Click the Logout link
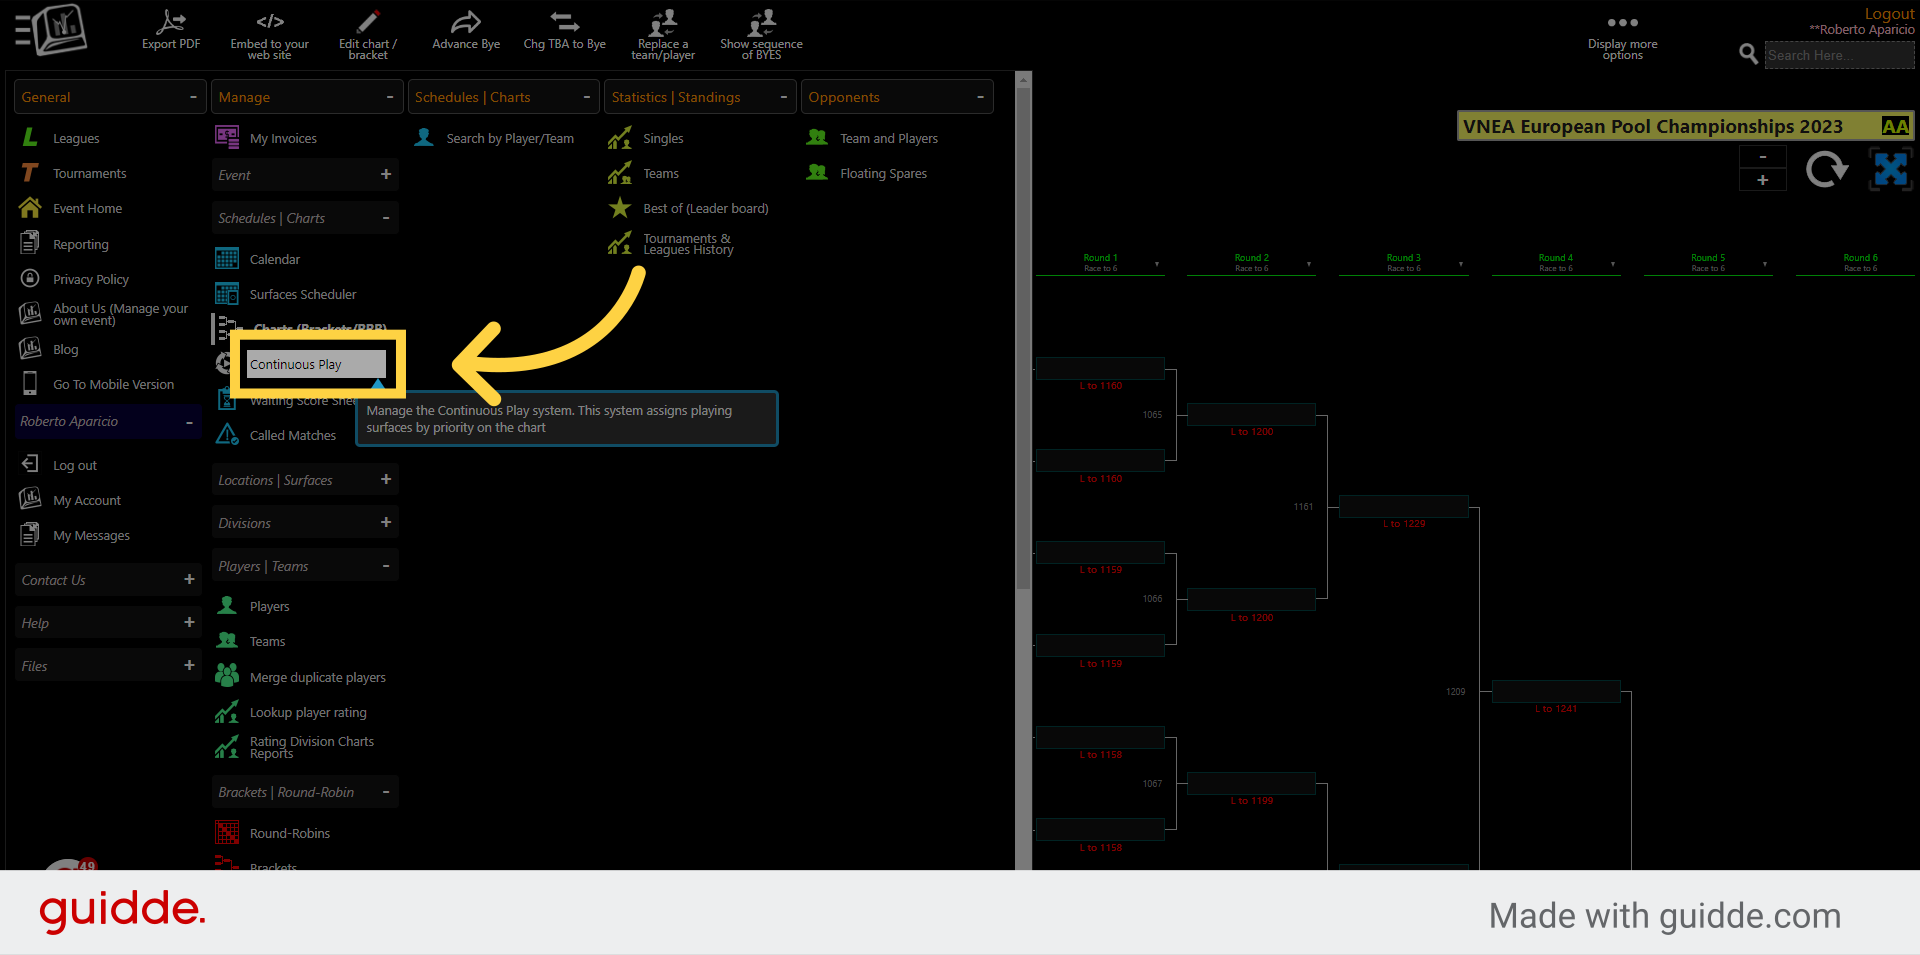 [x=1888, y=13]
